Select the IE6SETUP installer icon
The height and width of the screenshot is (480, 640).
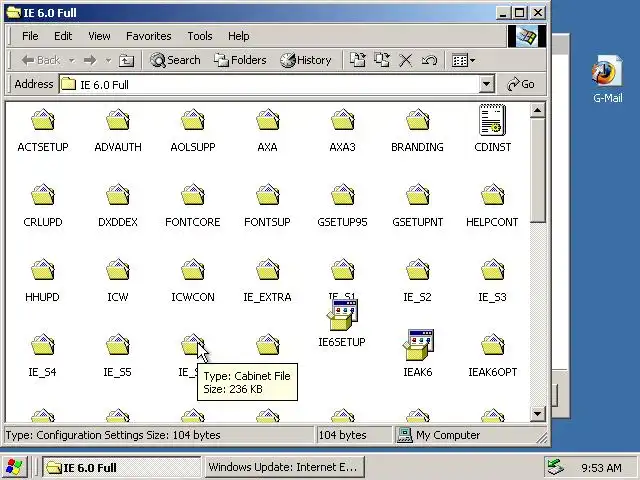tap(342, 315)
